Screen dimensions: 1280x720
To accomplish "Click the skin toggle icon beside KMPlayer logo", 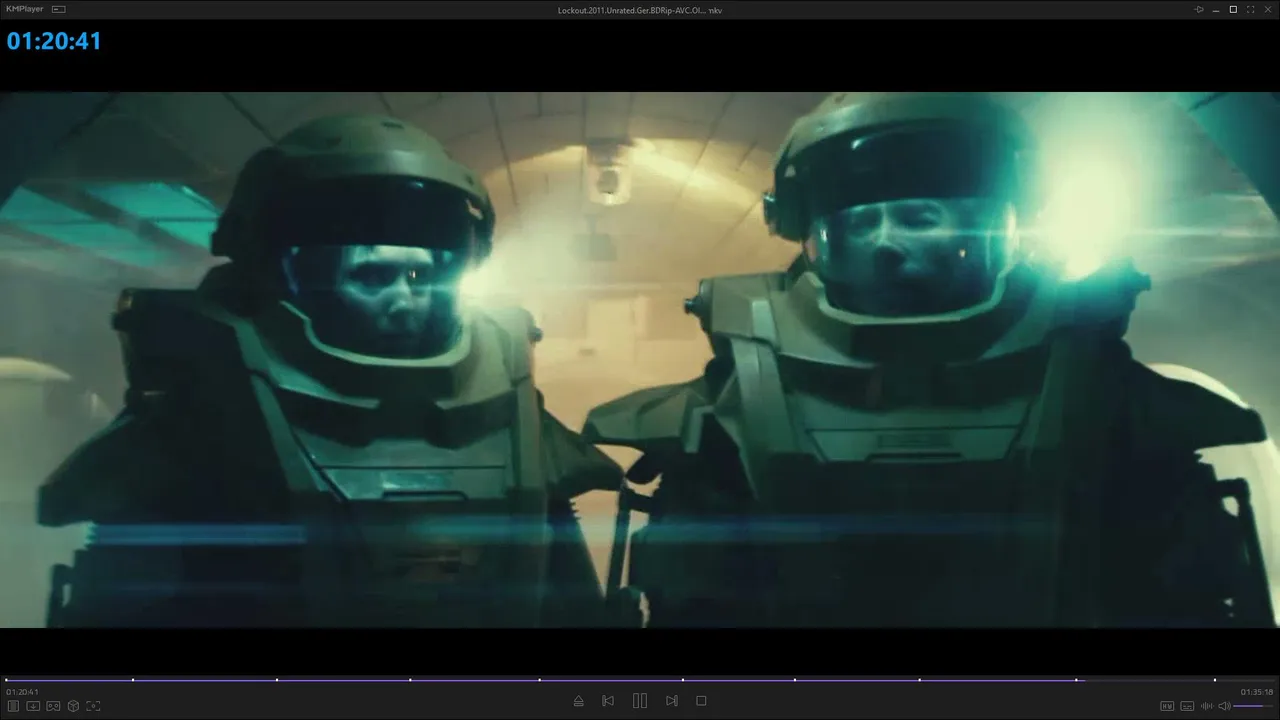I will click(59, 9).
